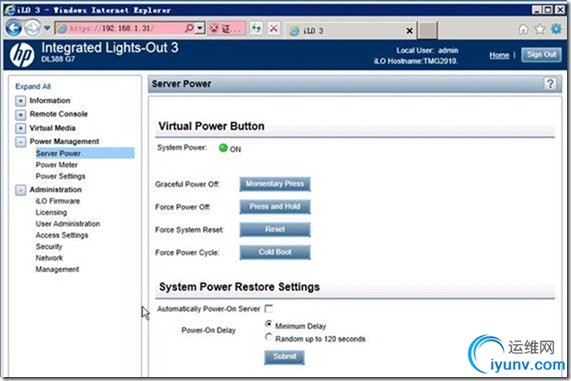
Task: Open the address bar dropdown arrow
Action: pos(200,28)
